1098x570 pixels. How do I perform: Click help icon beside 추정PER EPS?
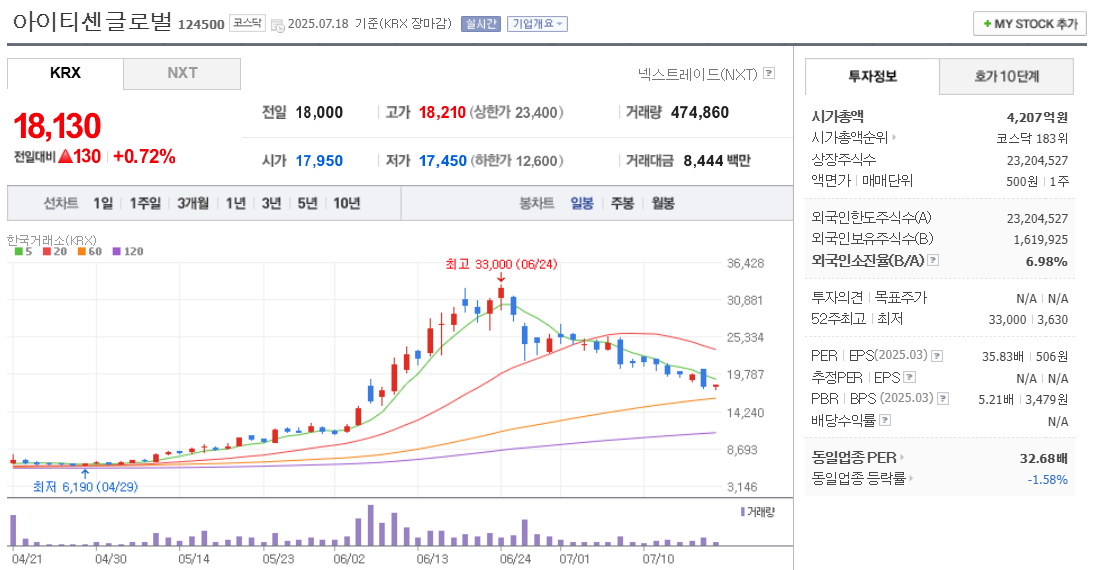(x=910, y=377)
